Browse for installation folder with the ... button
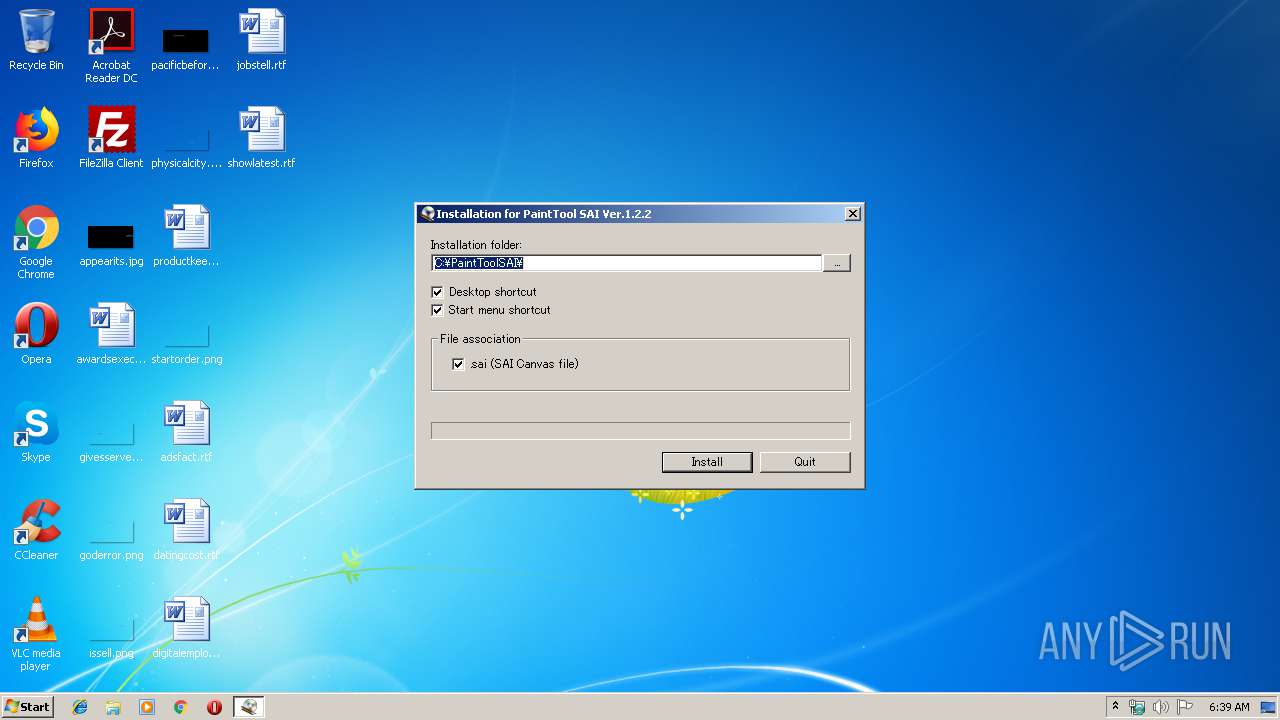 (x=837, y=263)
